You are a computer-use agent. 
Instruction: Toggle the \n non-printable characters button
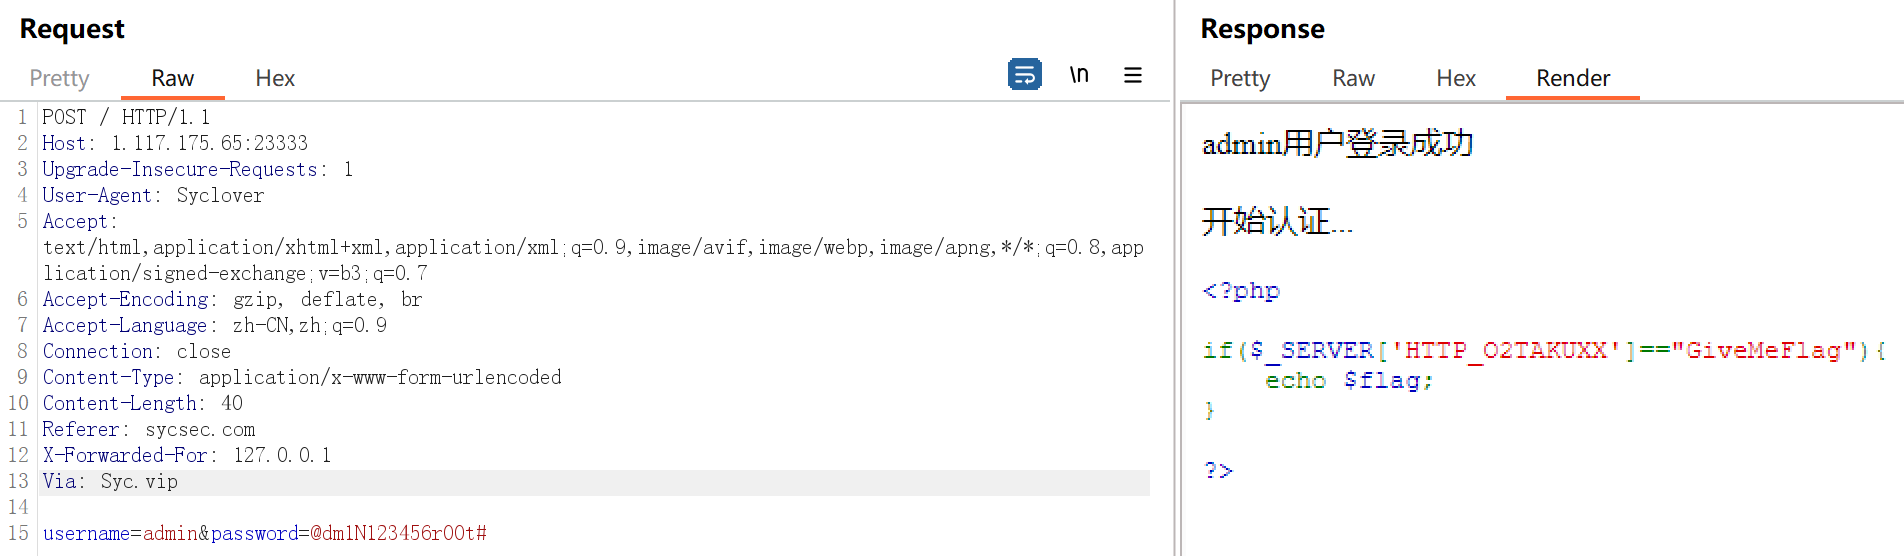tap(1078, 75)
